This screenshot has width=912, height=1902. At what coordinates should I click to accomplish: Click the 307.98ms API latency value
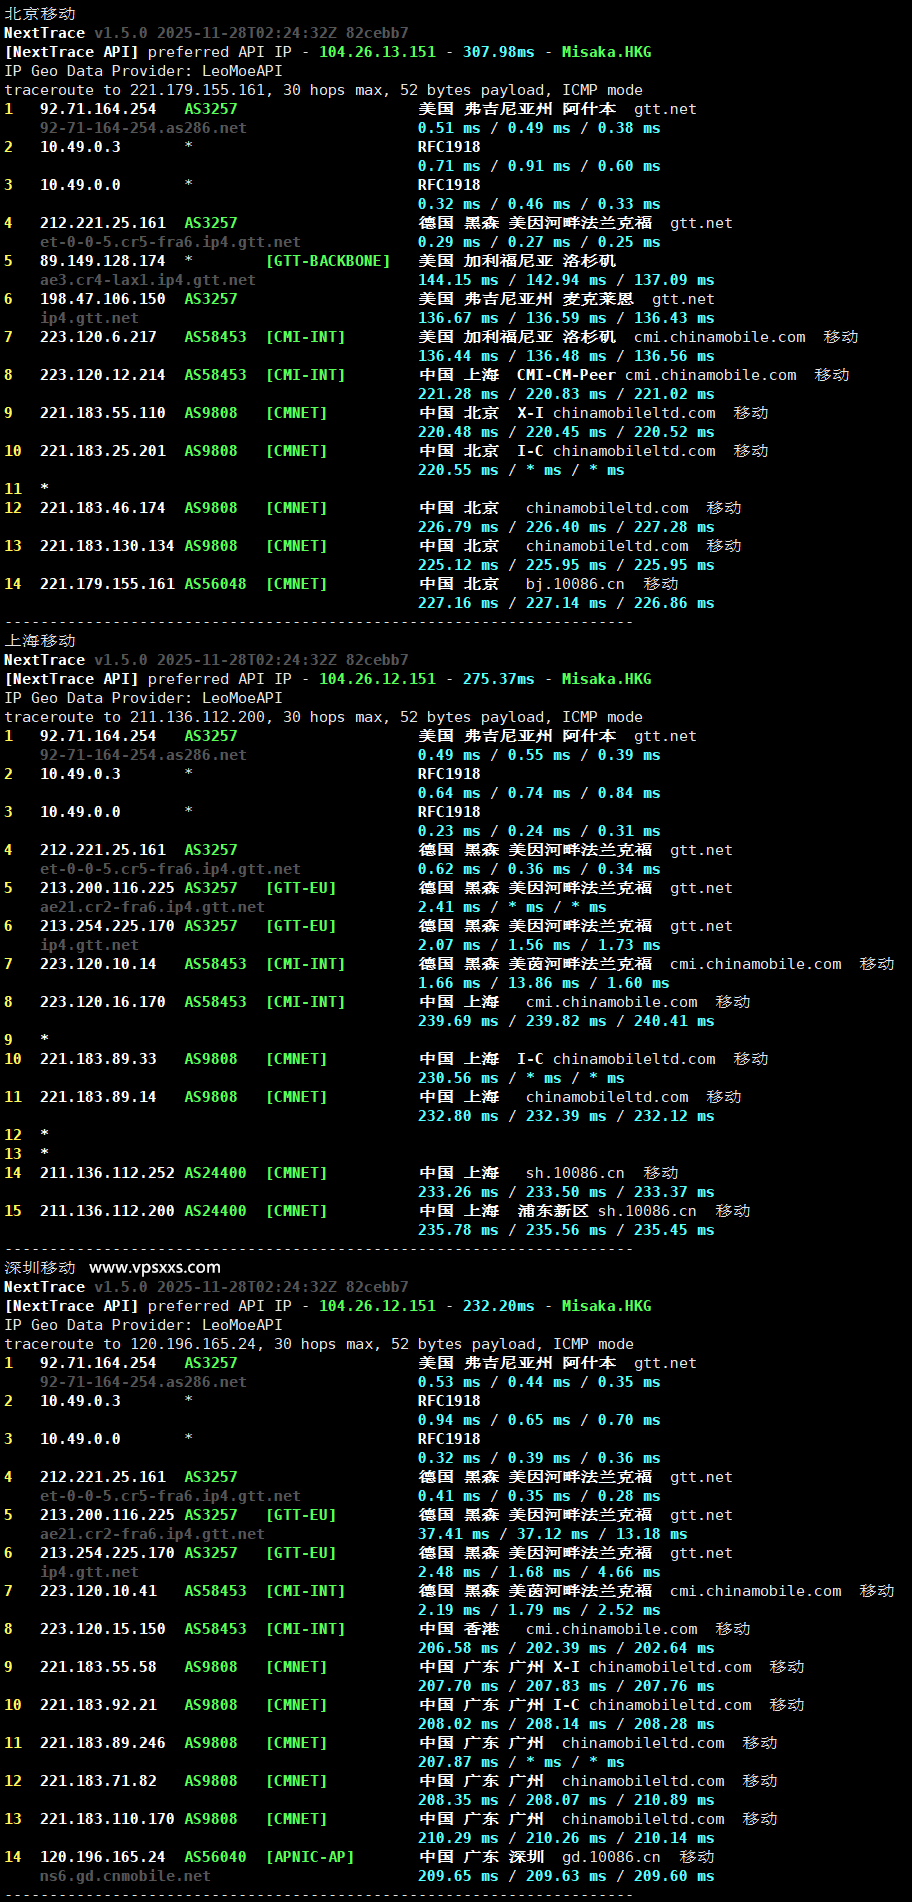(x=498, y=52)
